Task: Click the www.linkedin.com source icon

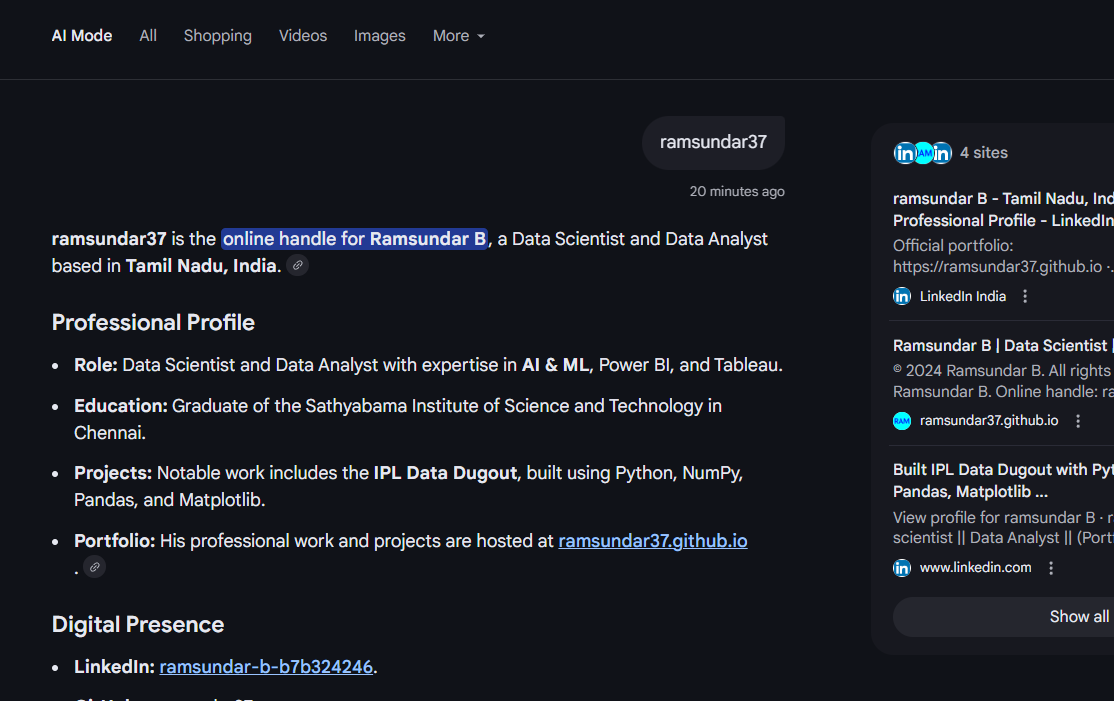Action: [x=902, y=567]
